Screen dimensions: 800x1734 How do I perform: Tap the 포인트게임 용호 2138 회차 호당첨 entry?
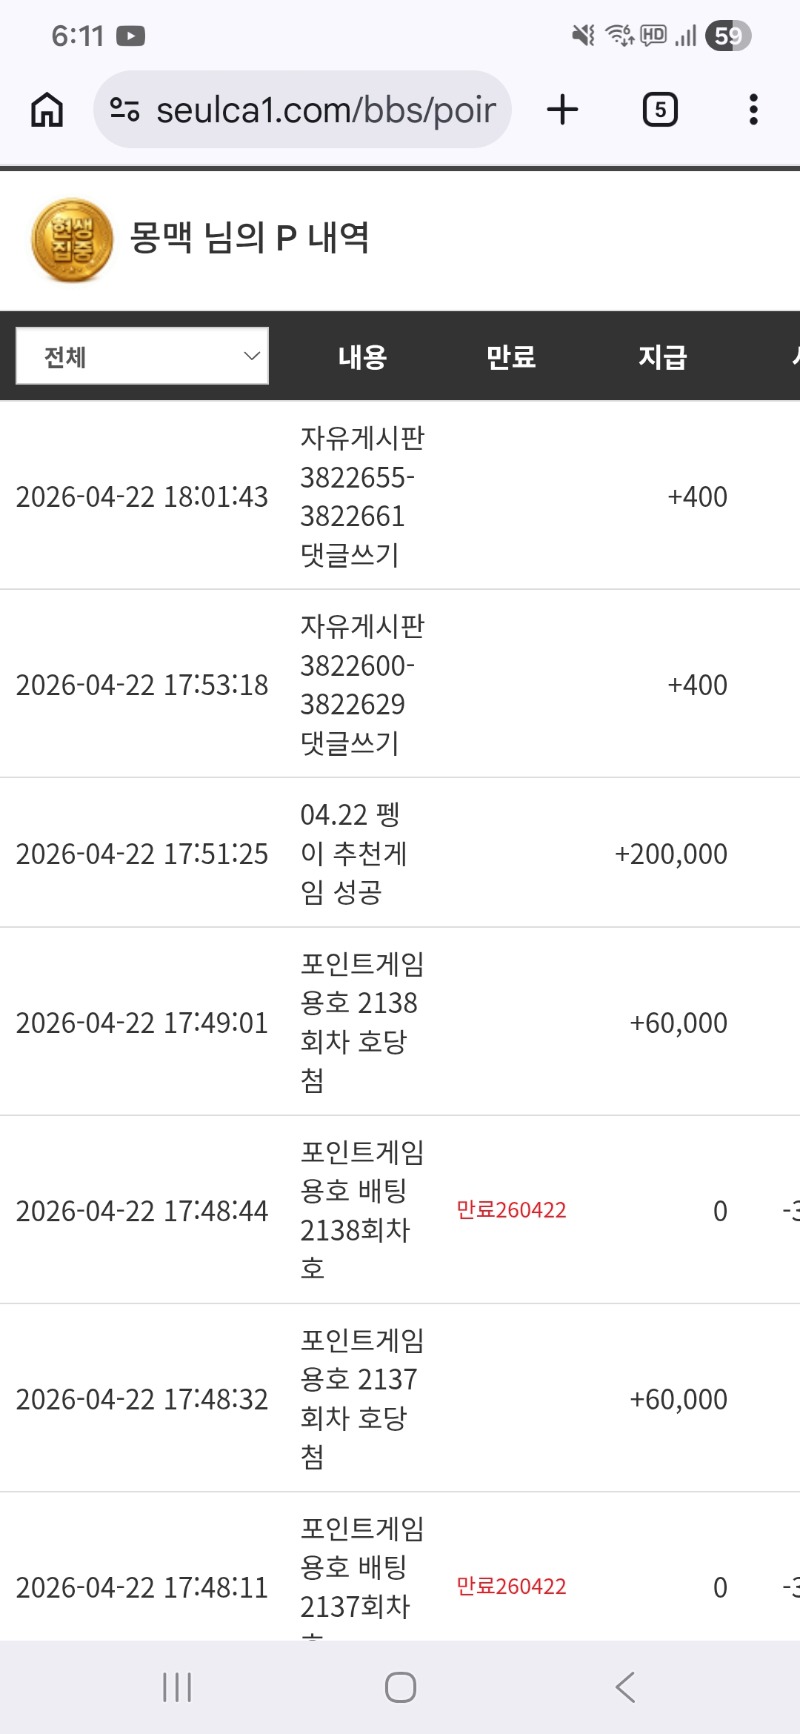(361, 1022)
